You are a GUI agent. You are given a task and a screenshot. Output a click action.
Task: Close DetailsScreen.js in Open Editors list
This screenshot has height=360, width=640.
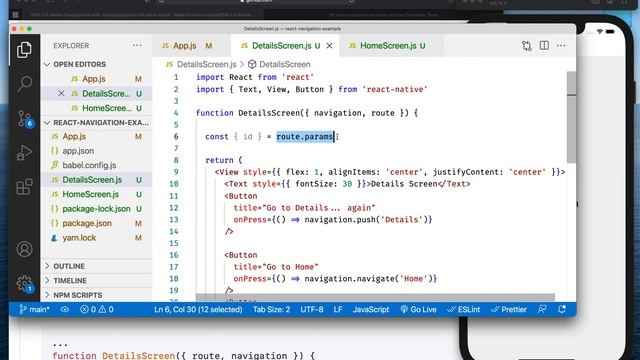61,93
